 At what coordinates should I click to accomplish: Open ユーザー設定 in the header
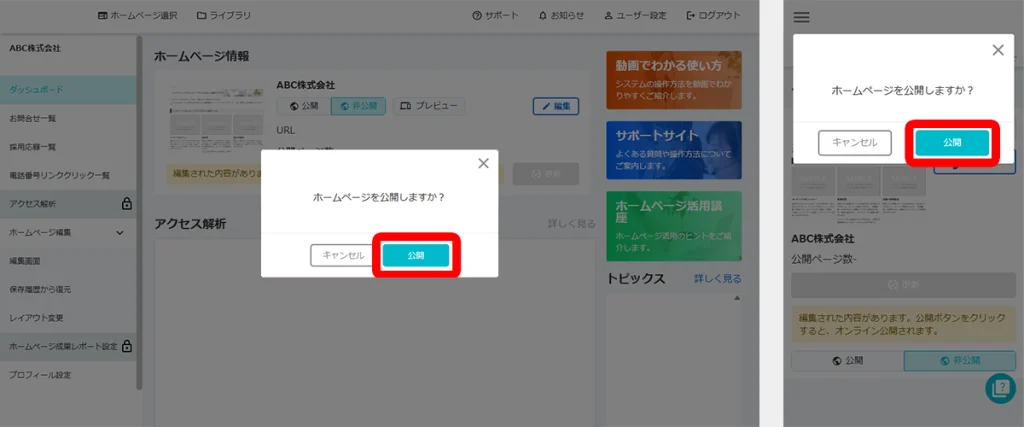coord(635,16)
